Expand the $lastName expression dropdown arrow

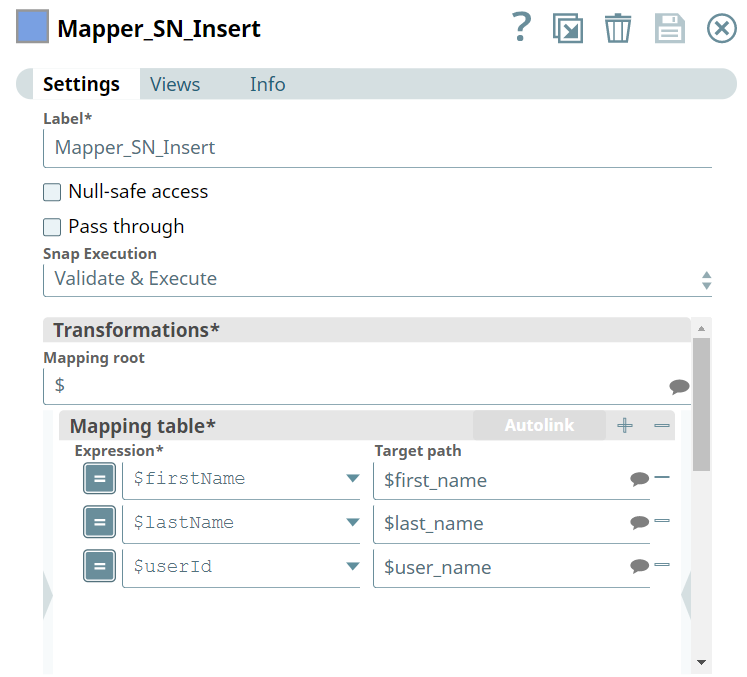353,523
